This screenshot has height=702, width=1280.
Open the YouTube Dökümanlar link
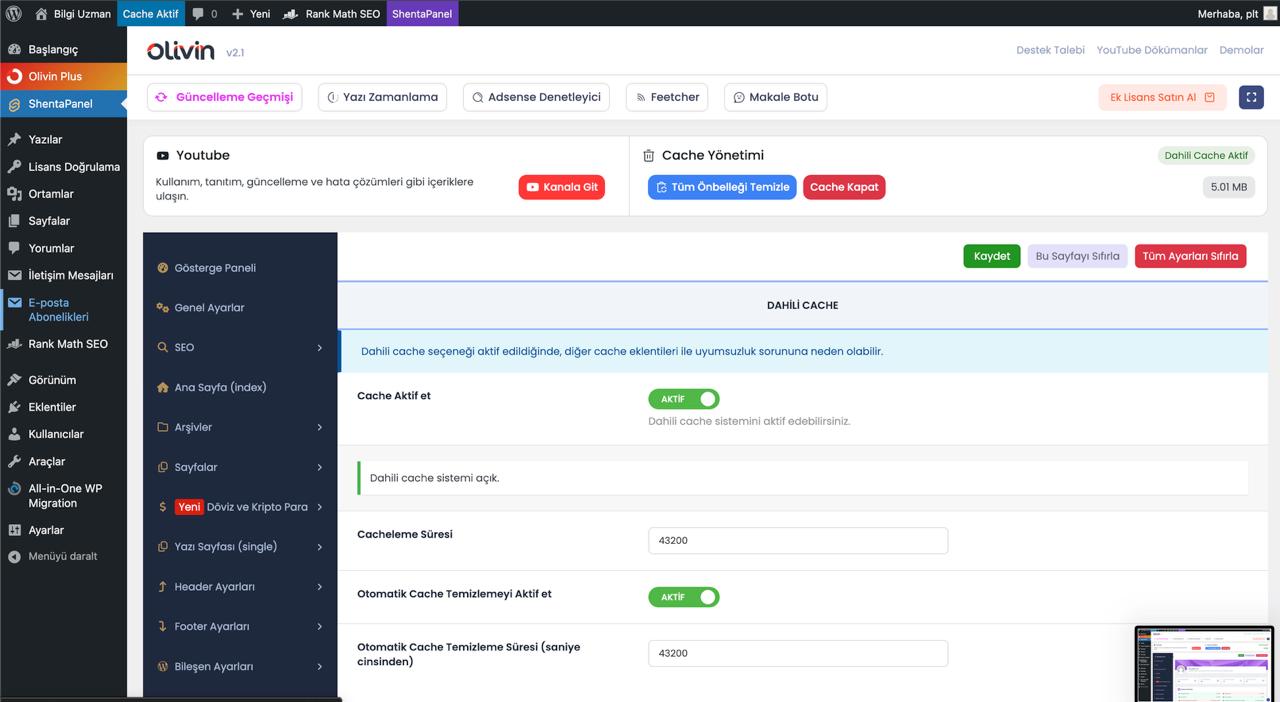[1152, 50]
